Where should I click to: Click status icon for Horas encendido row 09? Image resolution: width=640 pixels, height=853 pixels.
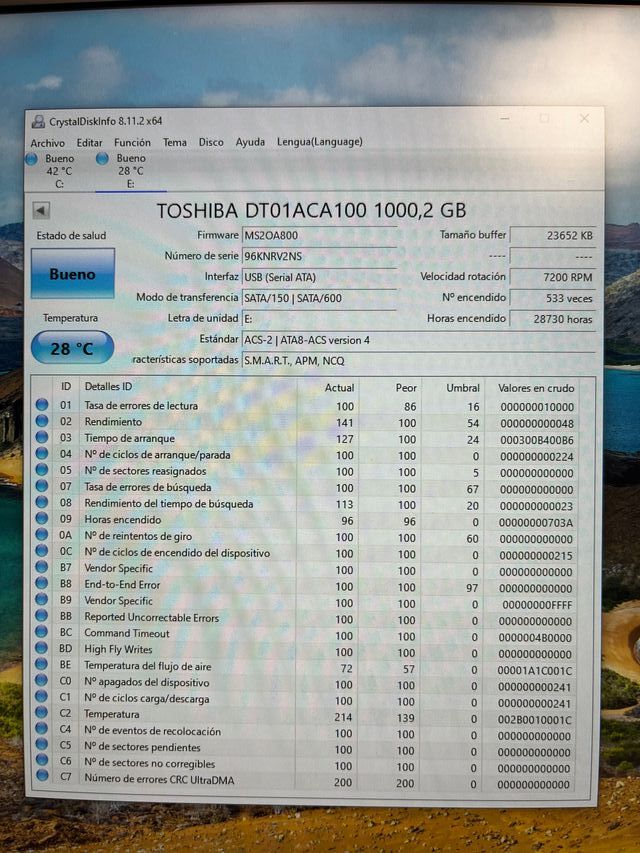(42, 518)
